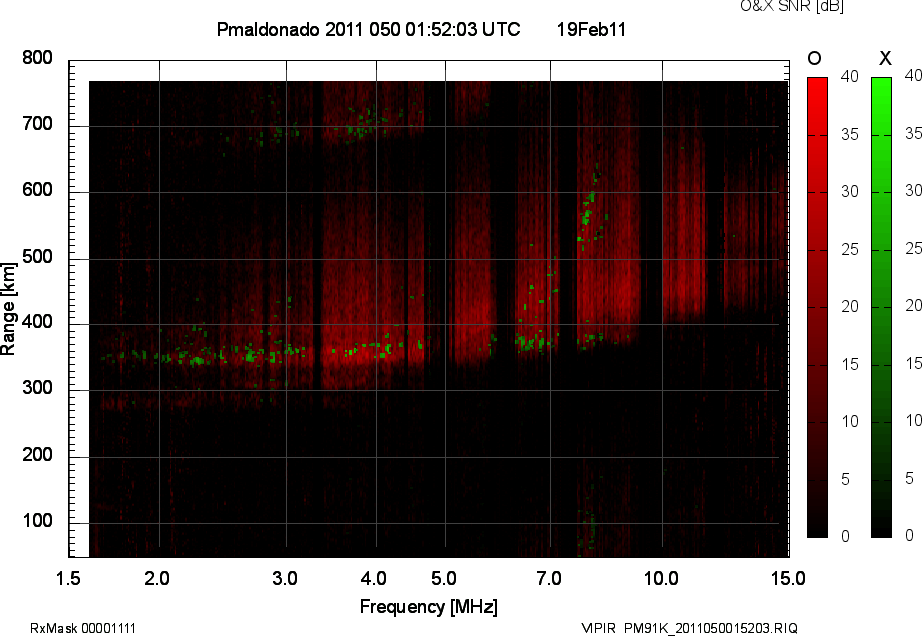
Task: Click the green X SNR color bar
Action: click(881, 307)
